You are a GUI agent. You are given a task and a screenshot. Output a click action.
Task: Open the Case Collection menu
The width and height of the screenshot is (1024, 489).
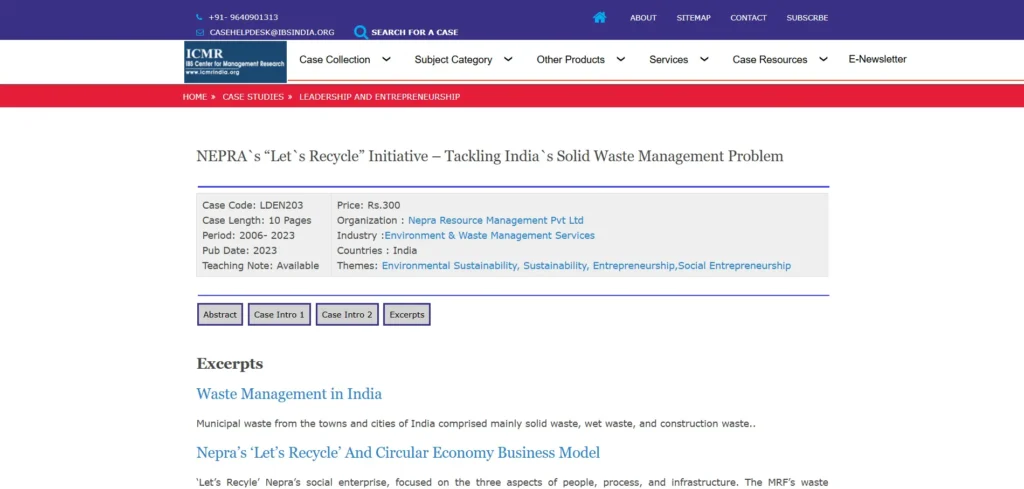tap(334, 59)
